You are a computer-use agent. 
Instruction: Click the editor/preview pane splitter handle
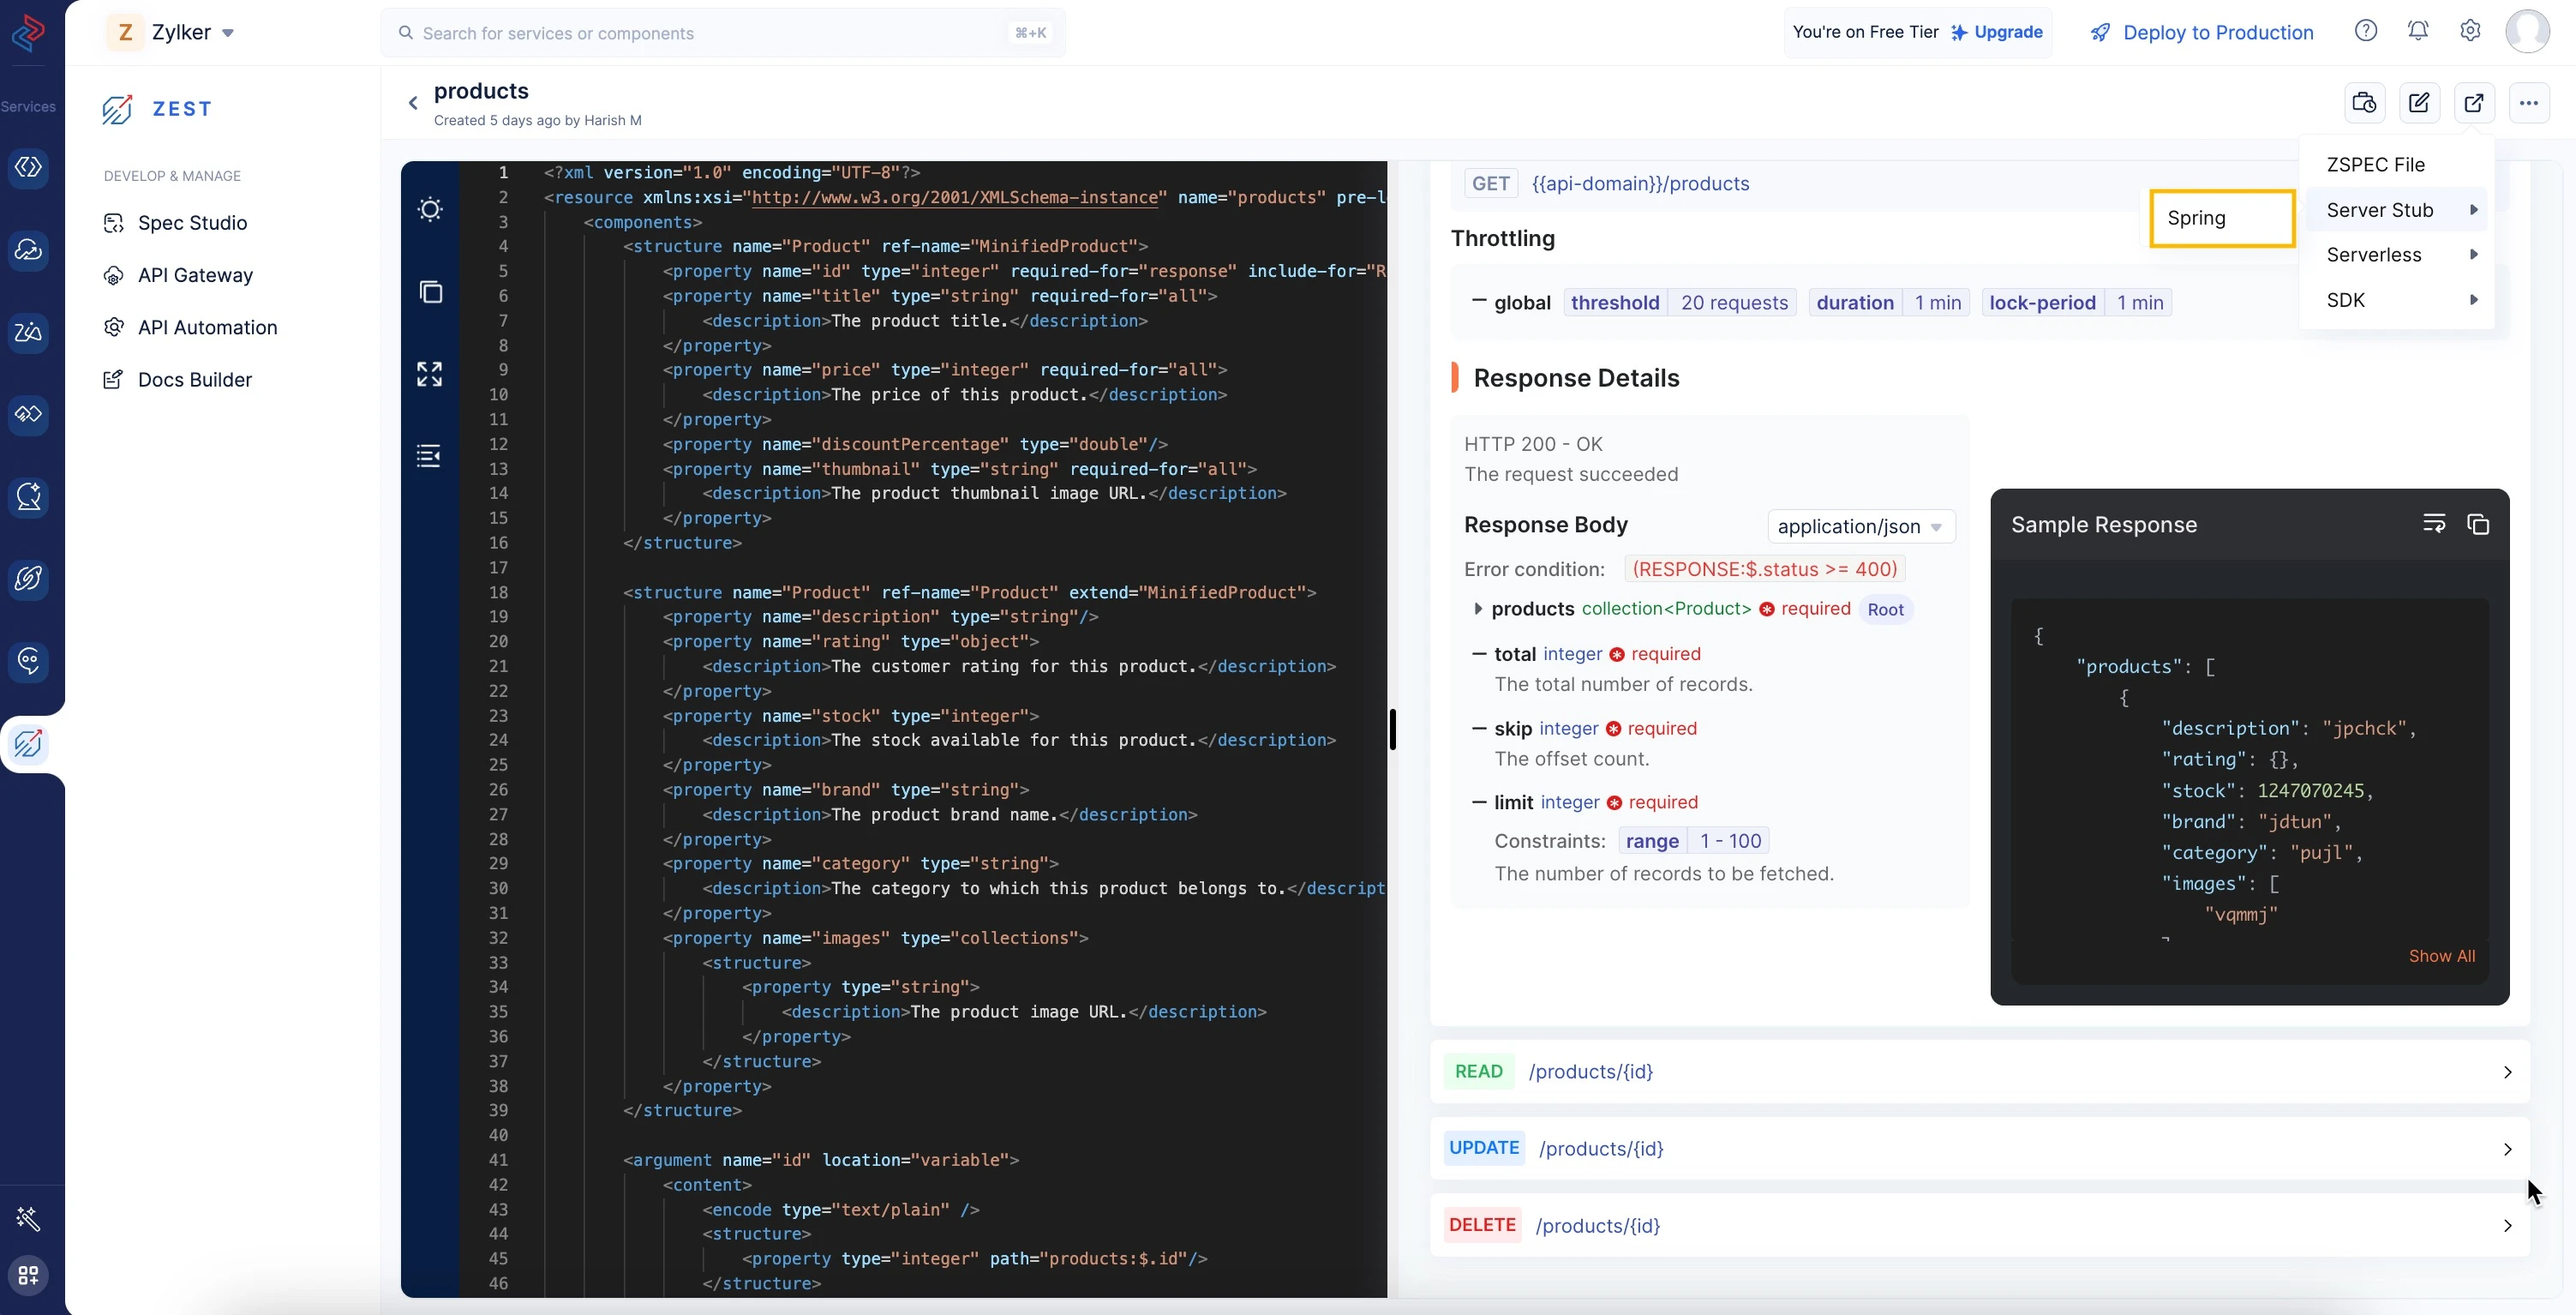click(x=1392, y=729)
